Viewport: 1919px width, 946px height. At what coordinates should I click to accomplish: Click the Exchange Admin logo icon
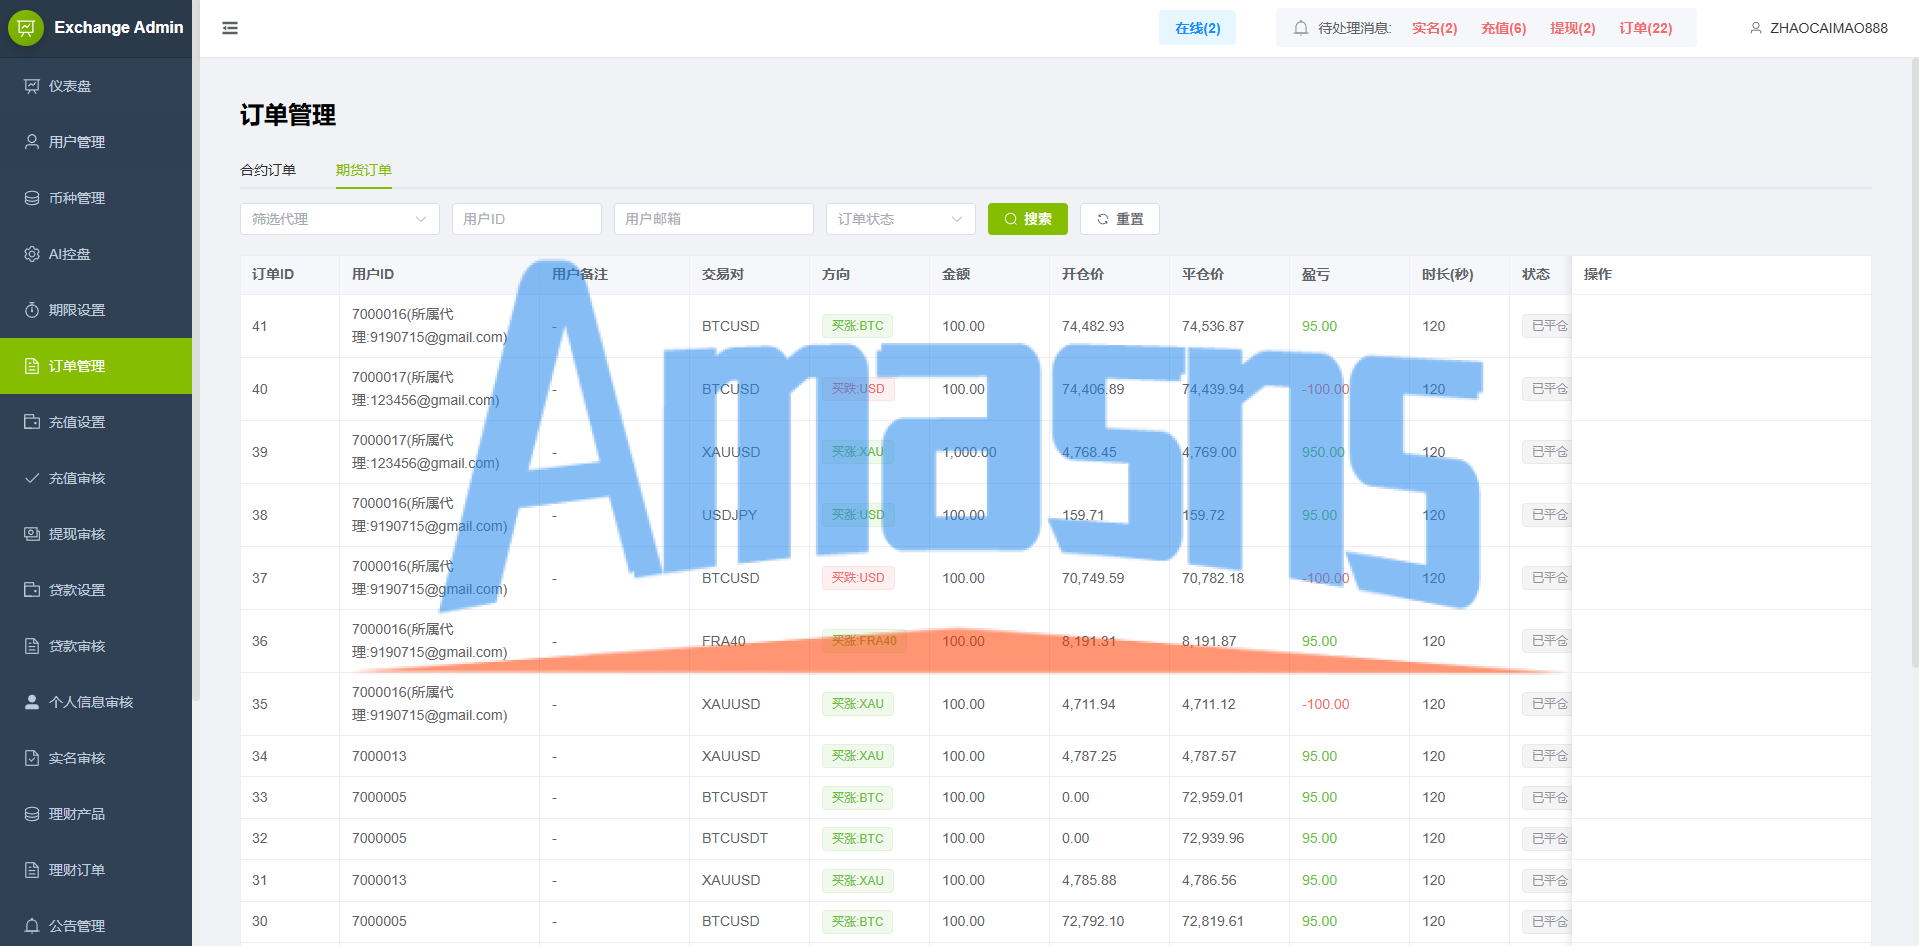(x=26, y=28)
